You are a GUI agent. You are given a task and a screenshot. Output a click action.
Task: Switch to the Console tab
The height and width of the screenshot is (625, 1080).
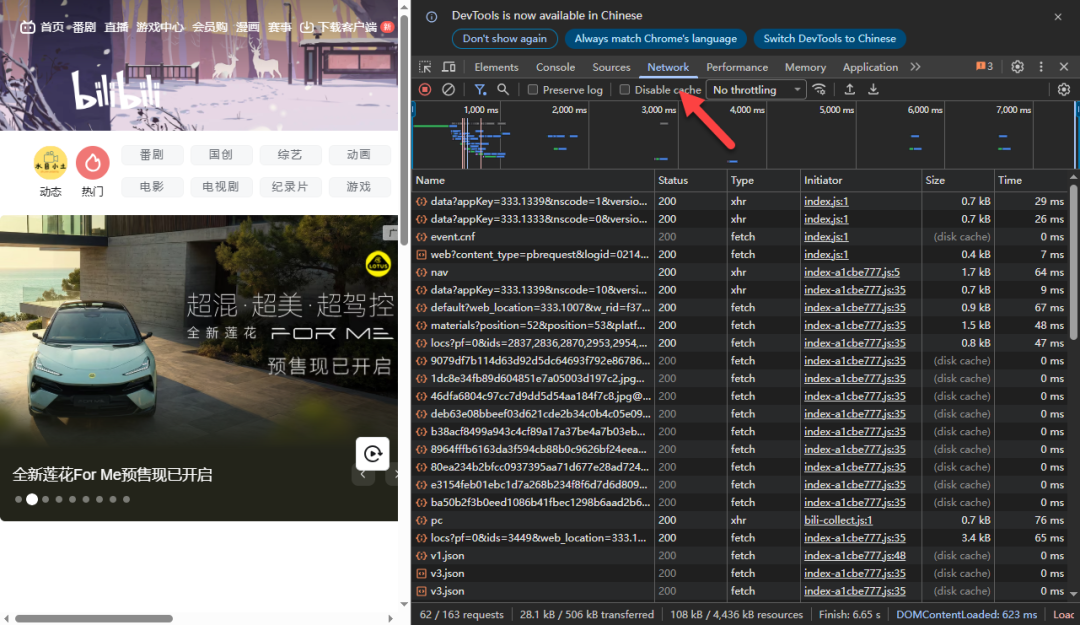555,67
